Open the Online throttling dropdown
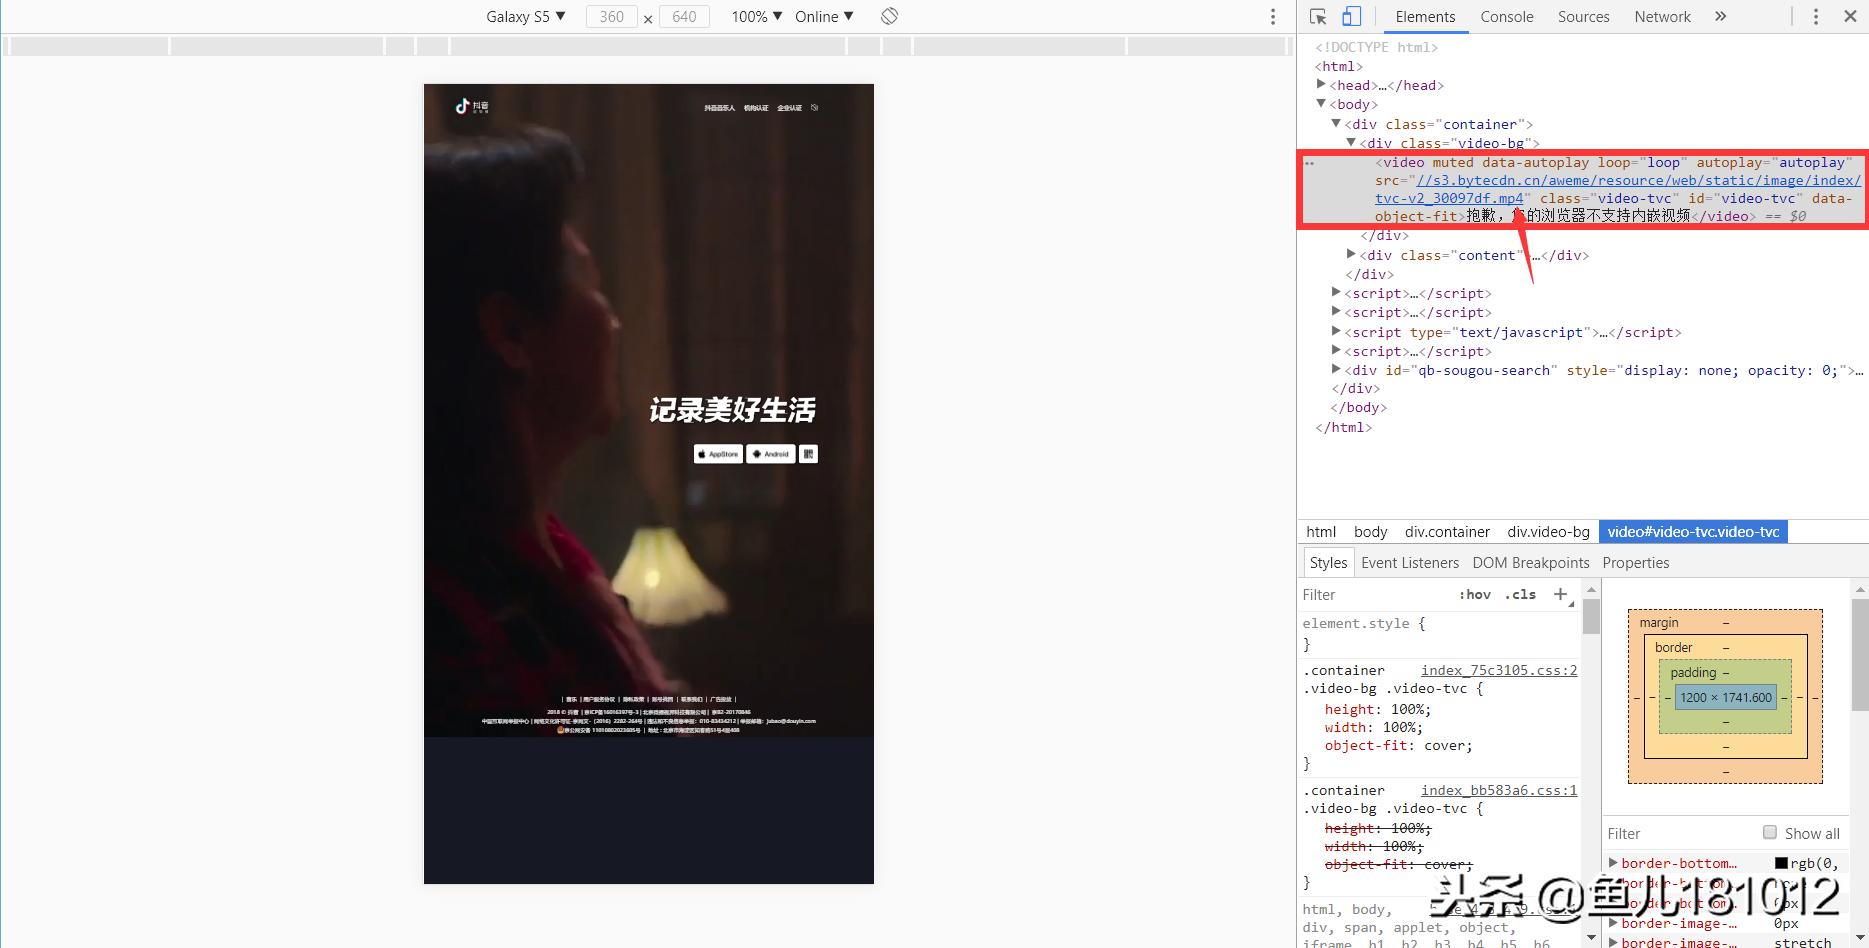 (x=824, y=17)
